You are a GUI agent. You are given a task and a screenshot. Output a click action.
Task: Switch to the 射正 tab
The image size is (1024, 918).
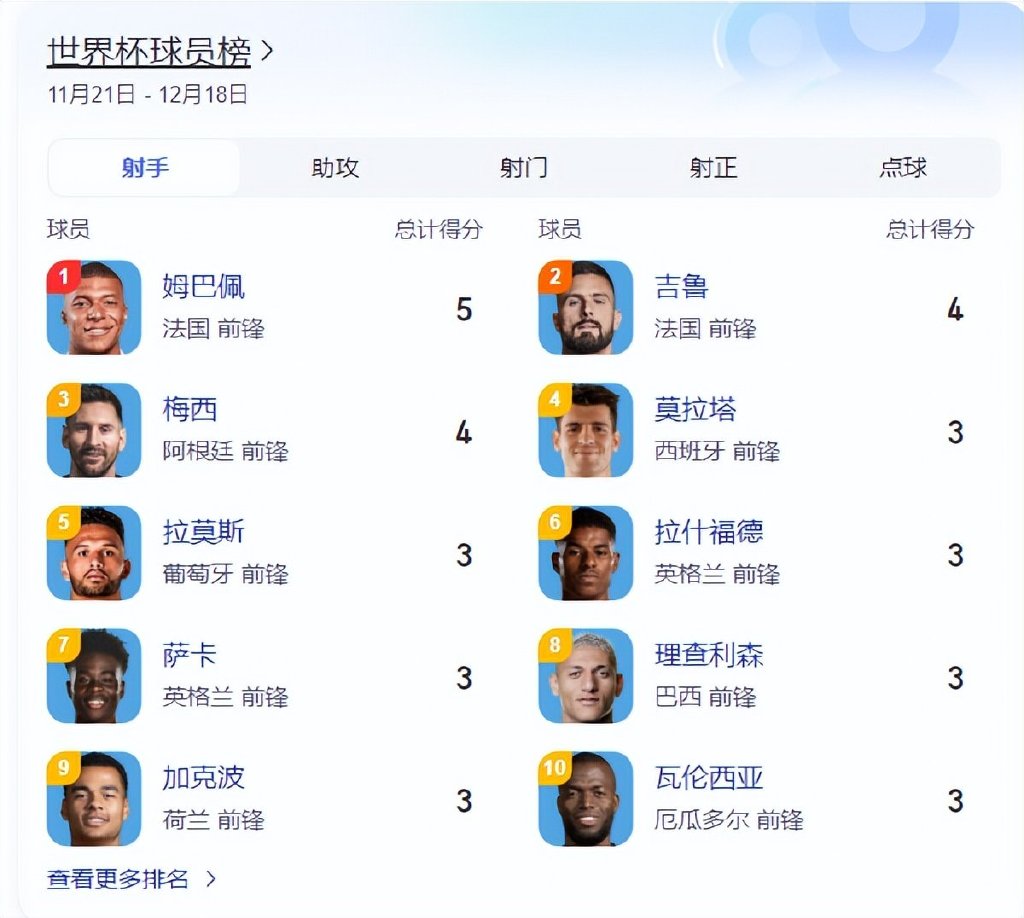[713, 168]
